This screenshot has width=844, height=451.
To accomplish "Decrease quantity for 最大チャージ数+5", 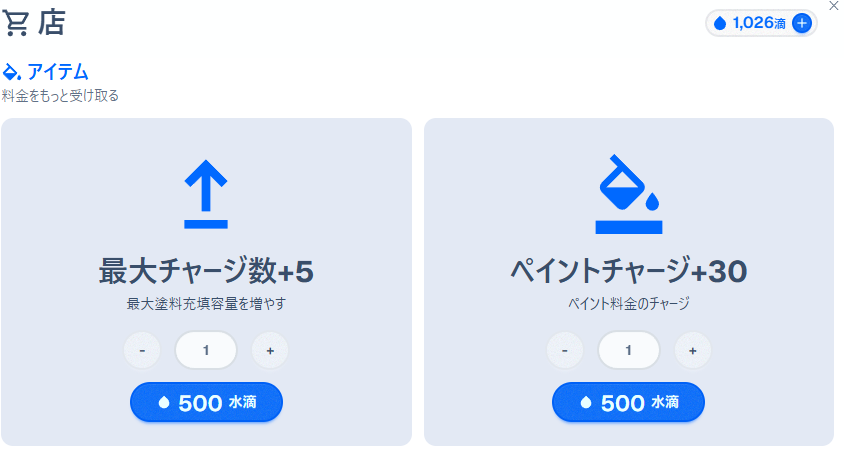I will 142,350.
